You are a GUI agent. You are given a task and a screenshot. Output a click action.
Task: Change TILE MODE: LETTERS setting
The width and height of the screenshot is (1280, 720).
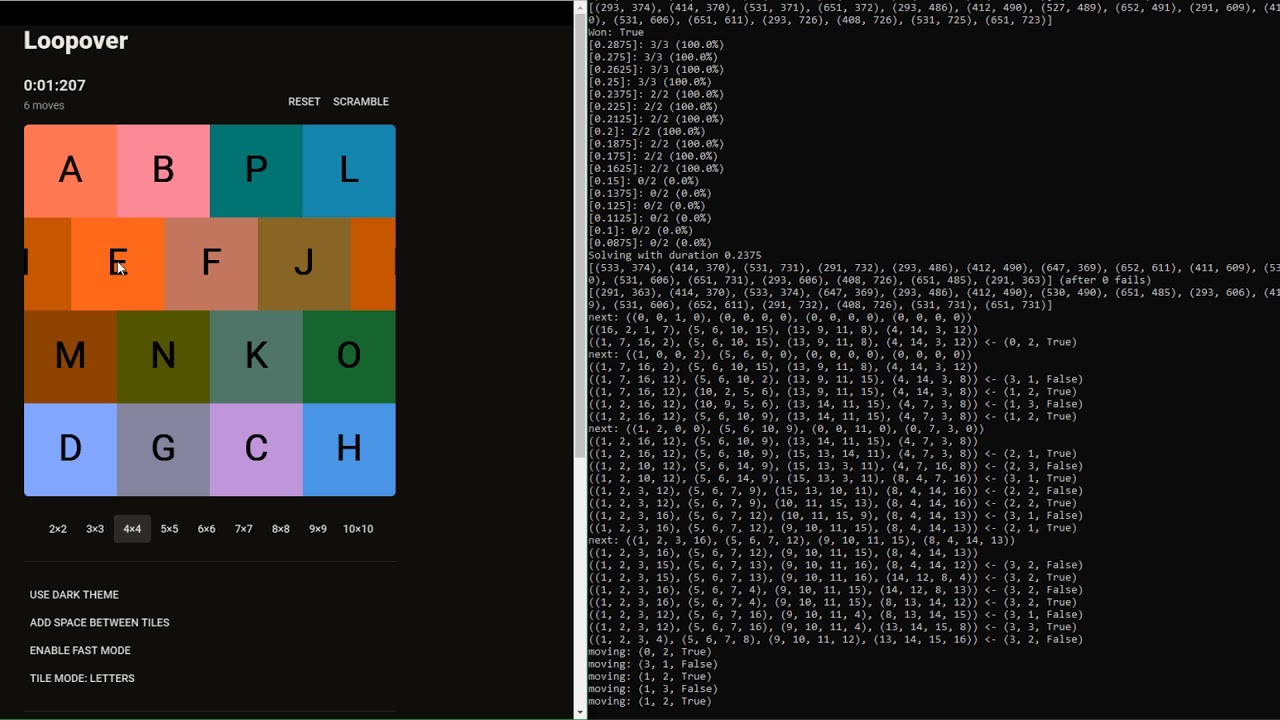[x=82, y=679]
